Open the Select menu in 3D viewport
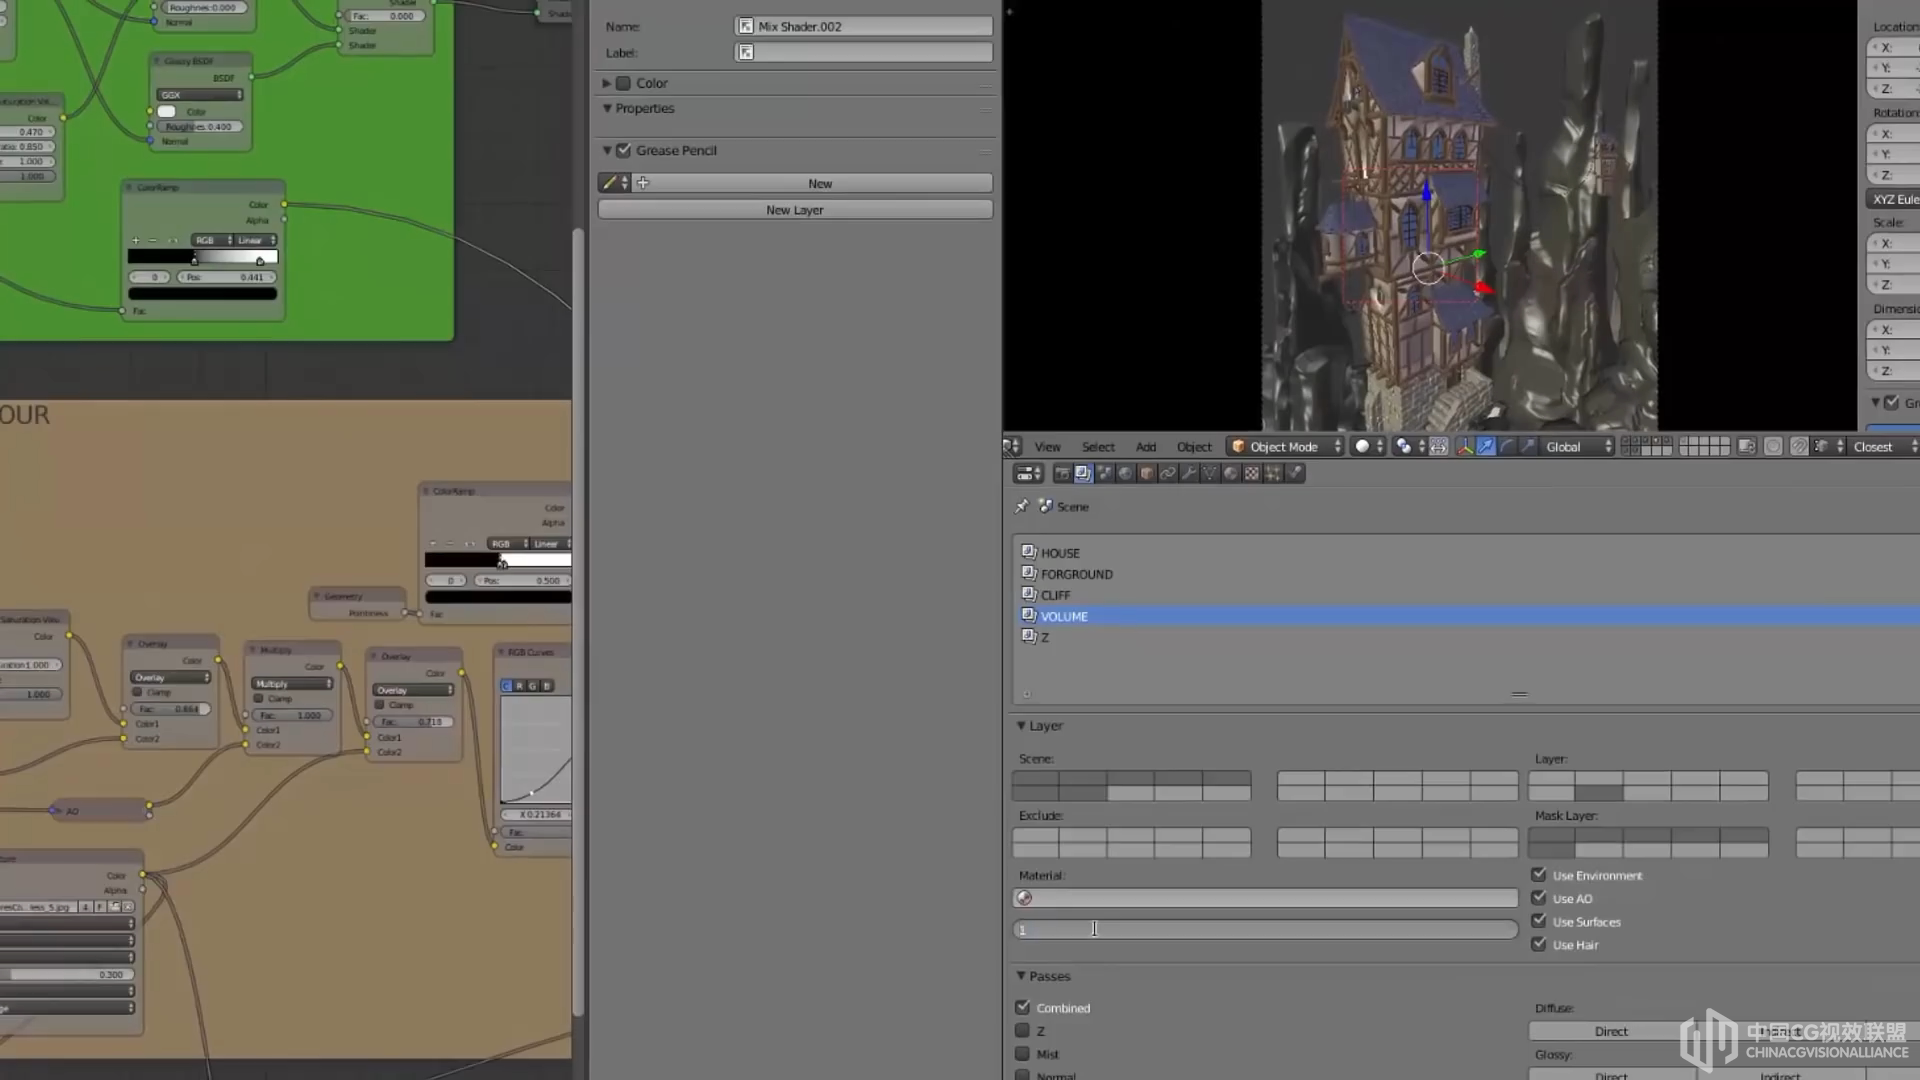The height and width of the screenshot is (1080, 1920). (1098, 447)
